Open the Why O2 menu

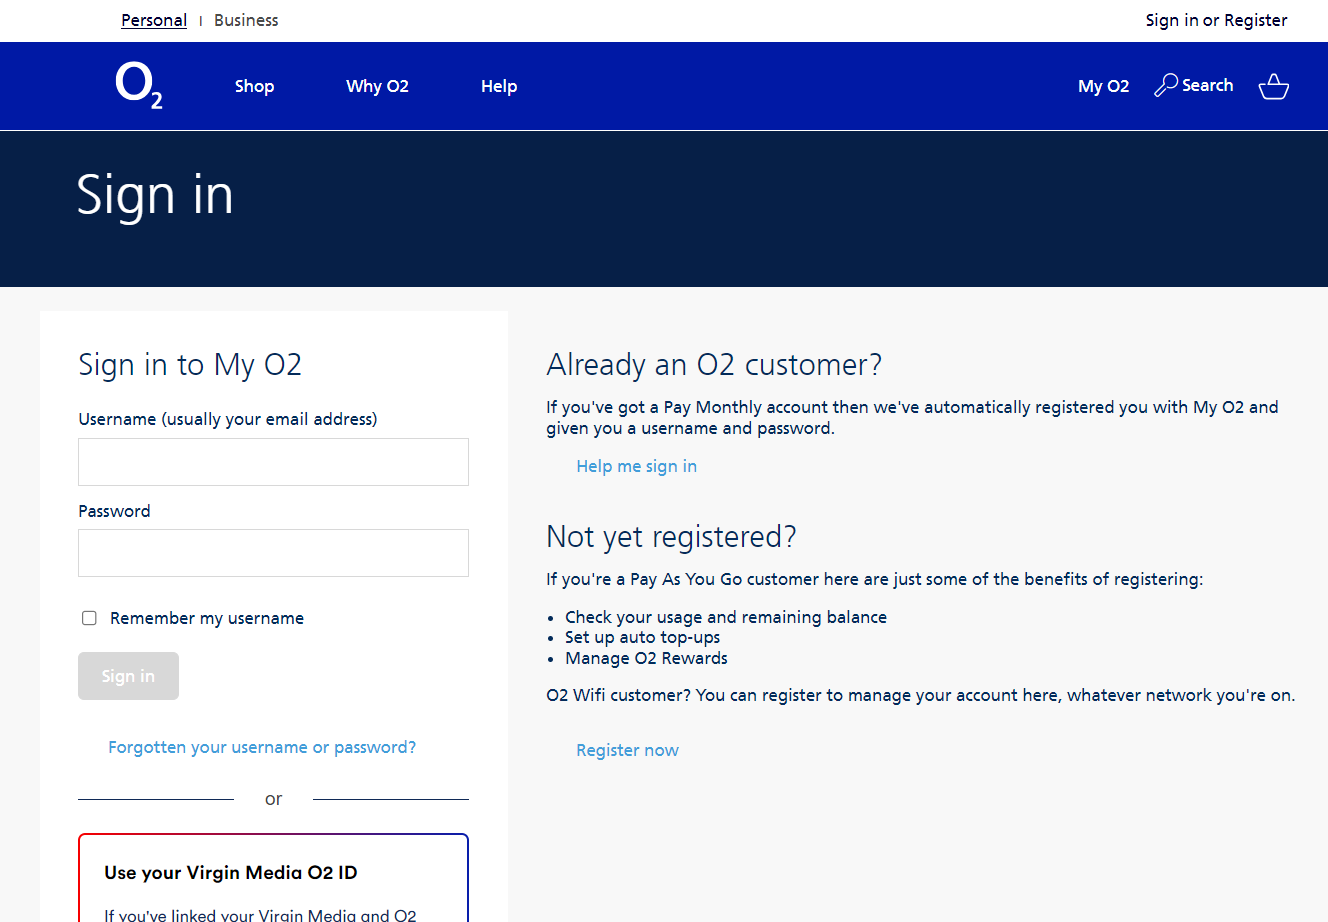377,86
